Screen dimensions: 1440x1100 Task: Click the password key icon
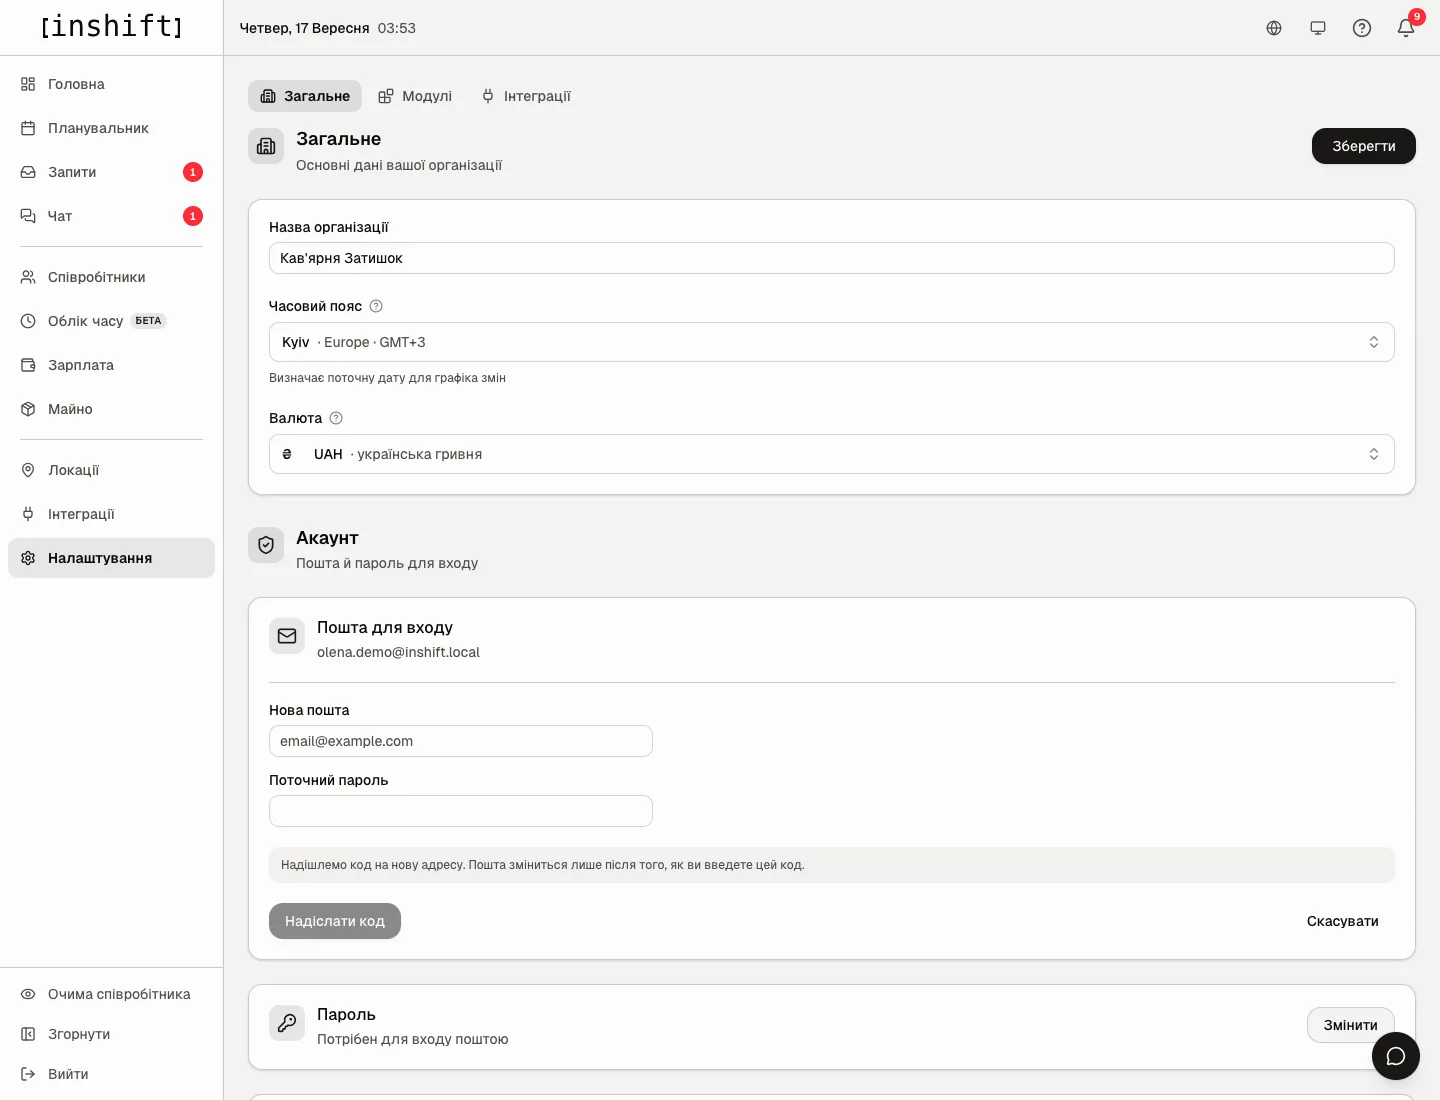287,1023
